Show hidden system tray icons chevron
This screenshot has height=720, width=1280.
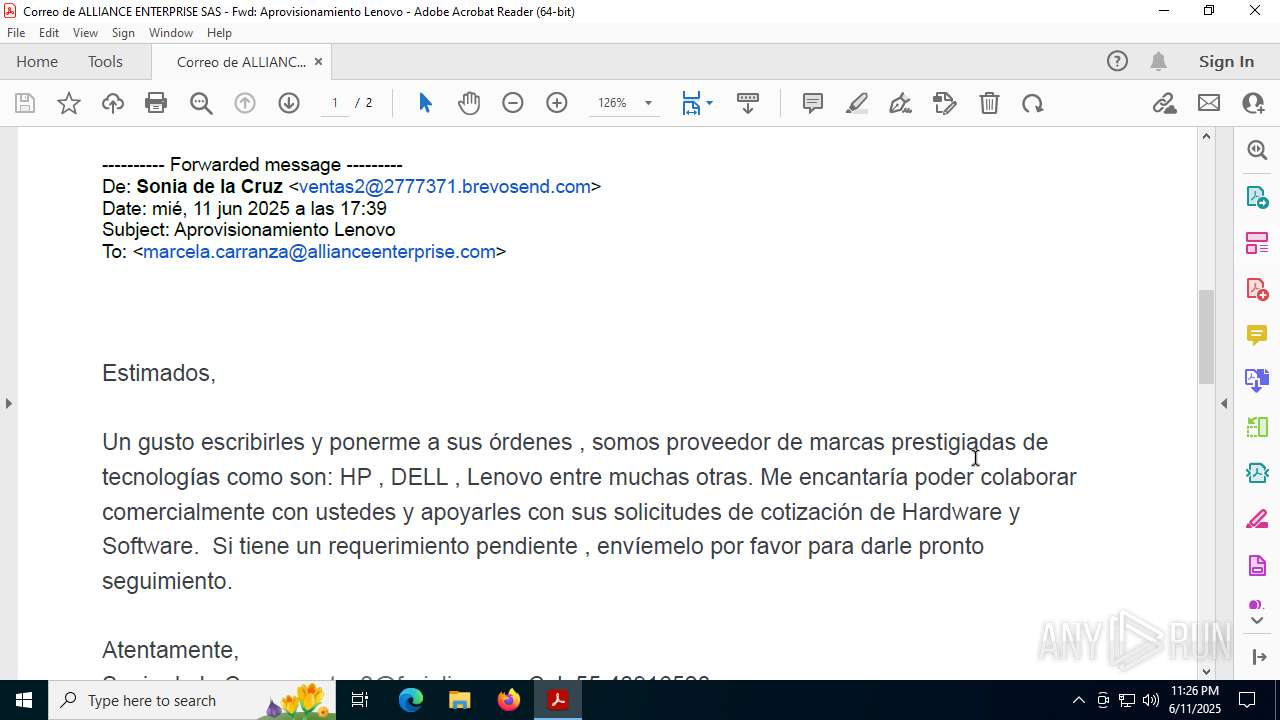pos(1078,700)
